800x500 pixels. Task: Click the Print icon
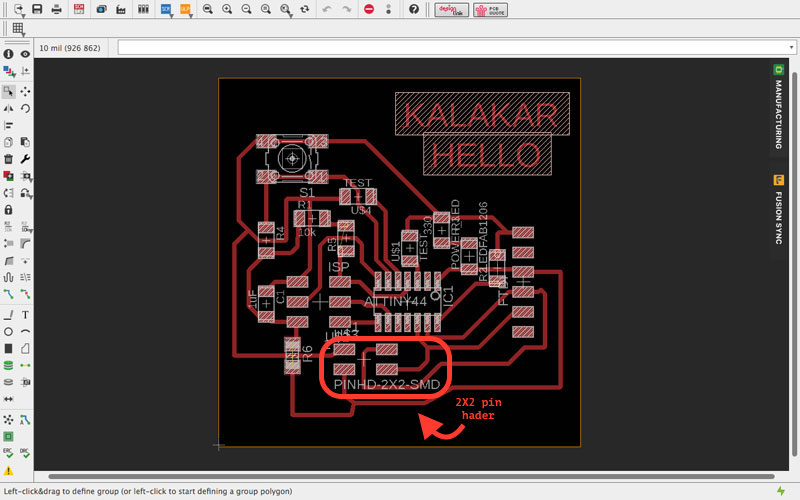55,9
